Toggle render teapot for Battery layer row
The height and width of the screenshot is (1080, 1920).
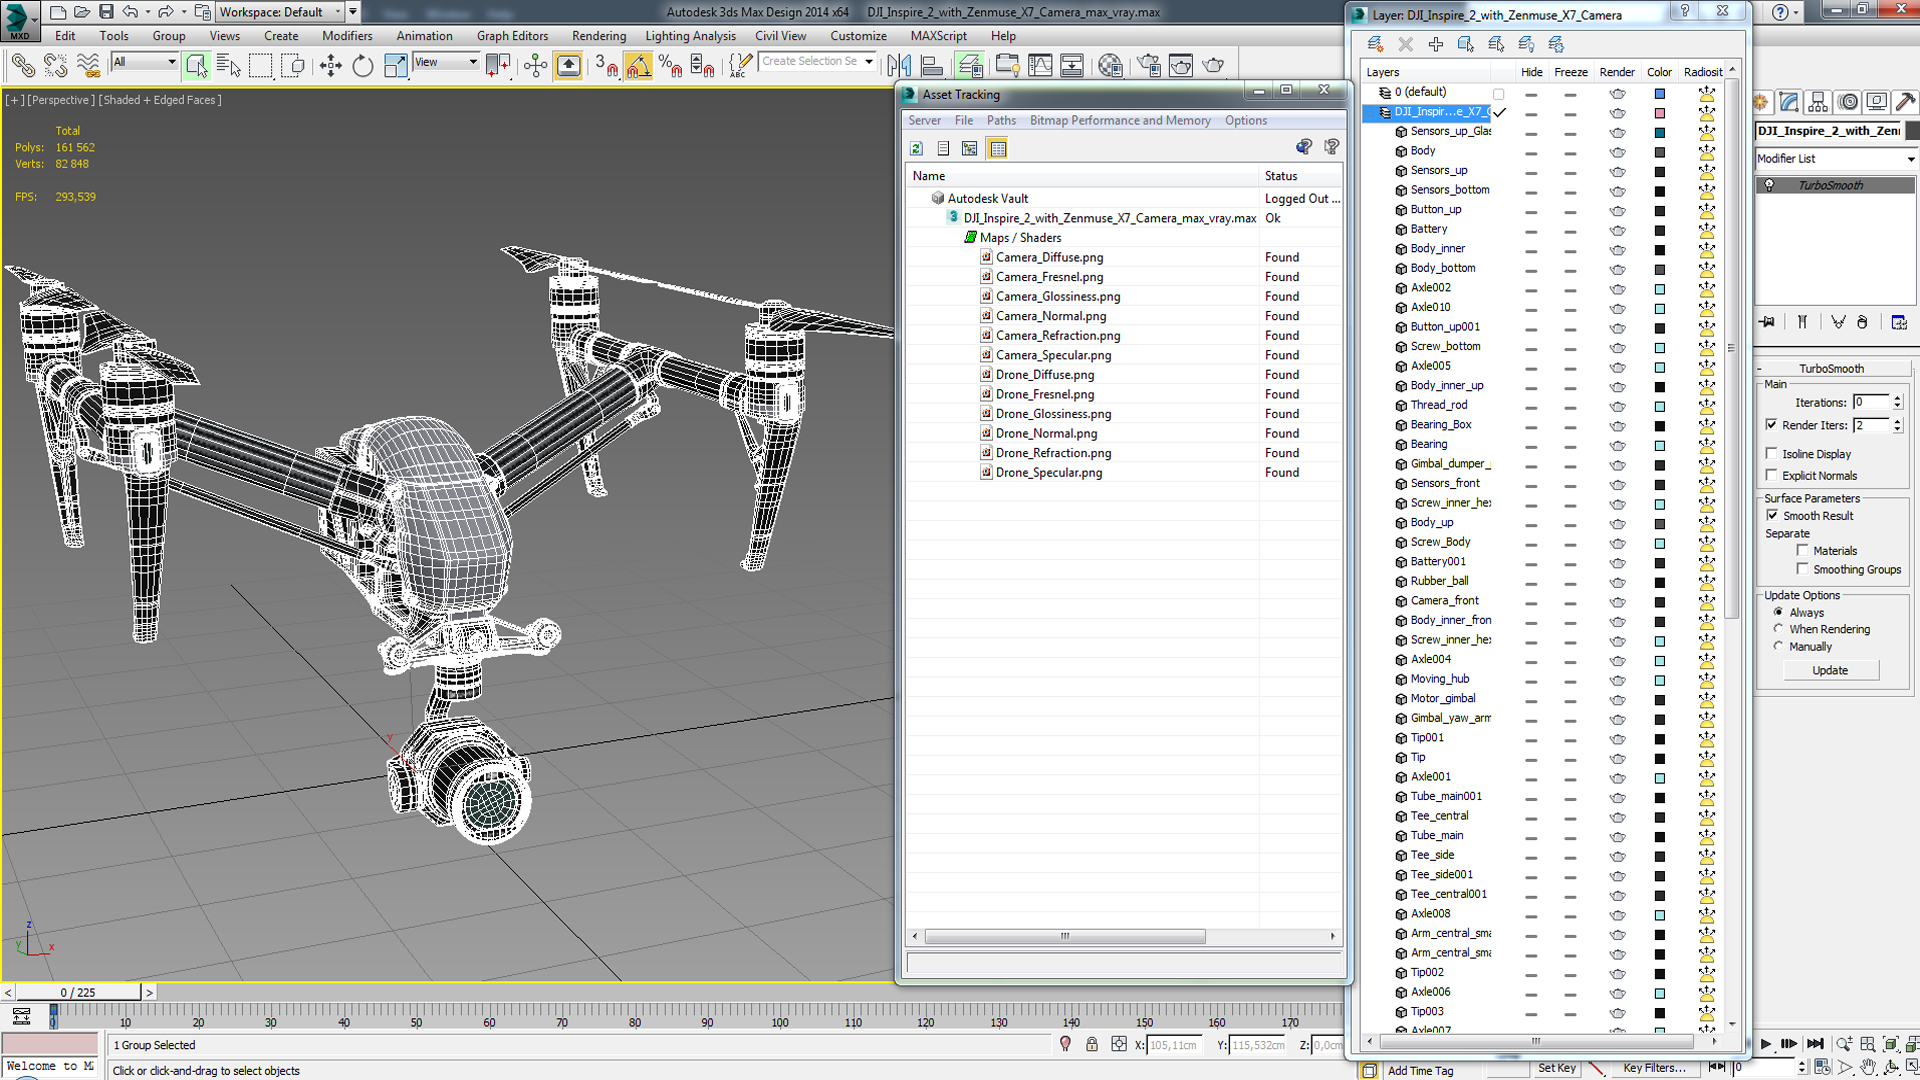coord(1617,230)
